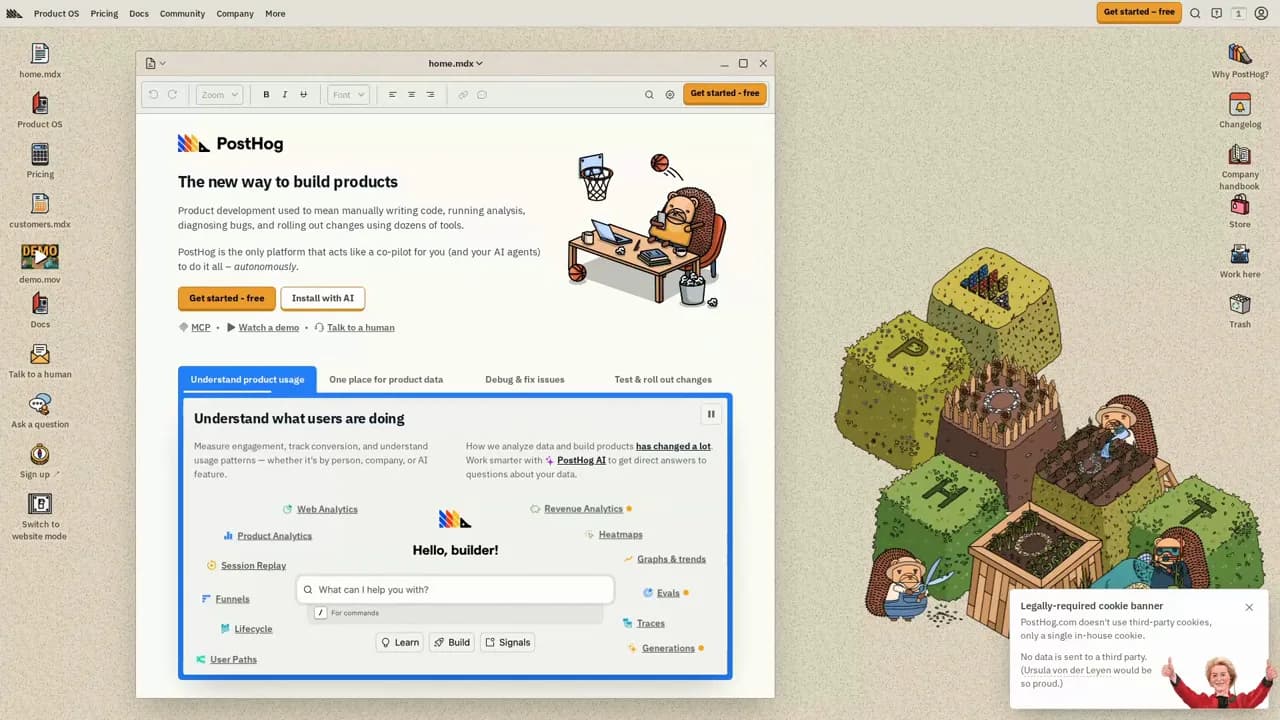Expand the home.mdx title dropdown
This screenshot has height=720, width=1280.
coord(456,63)
